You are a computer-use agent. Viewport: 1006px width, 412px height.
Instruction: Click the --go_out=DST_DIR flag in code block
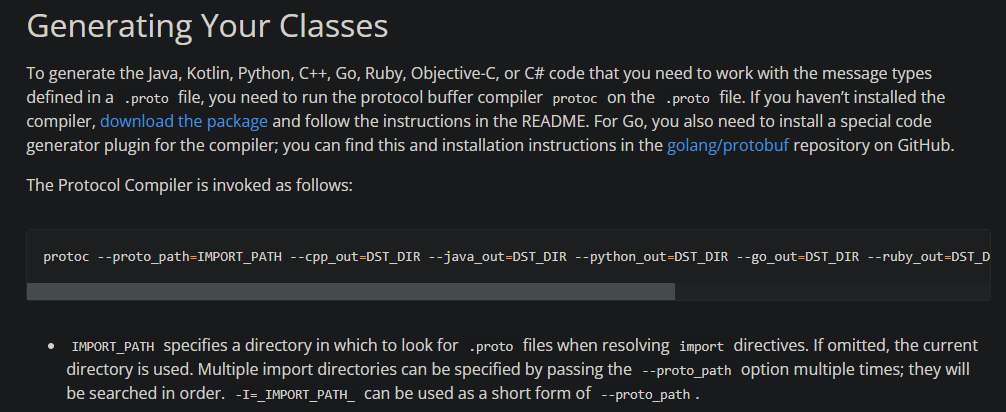797,257
